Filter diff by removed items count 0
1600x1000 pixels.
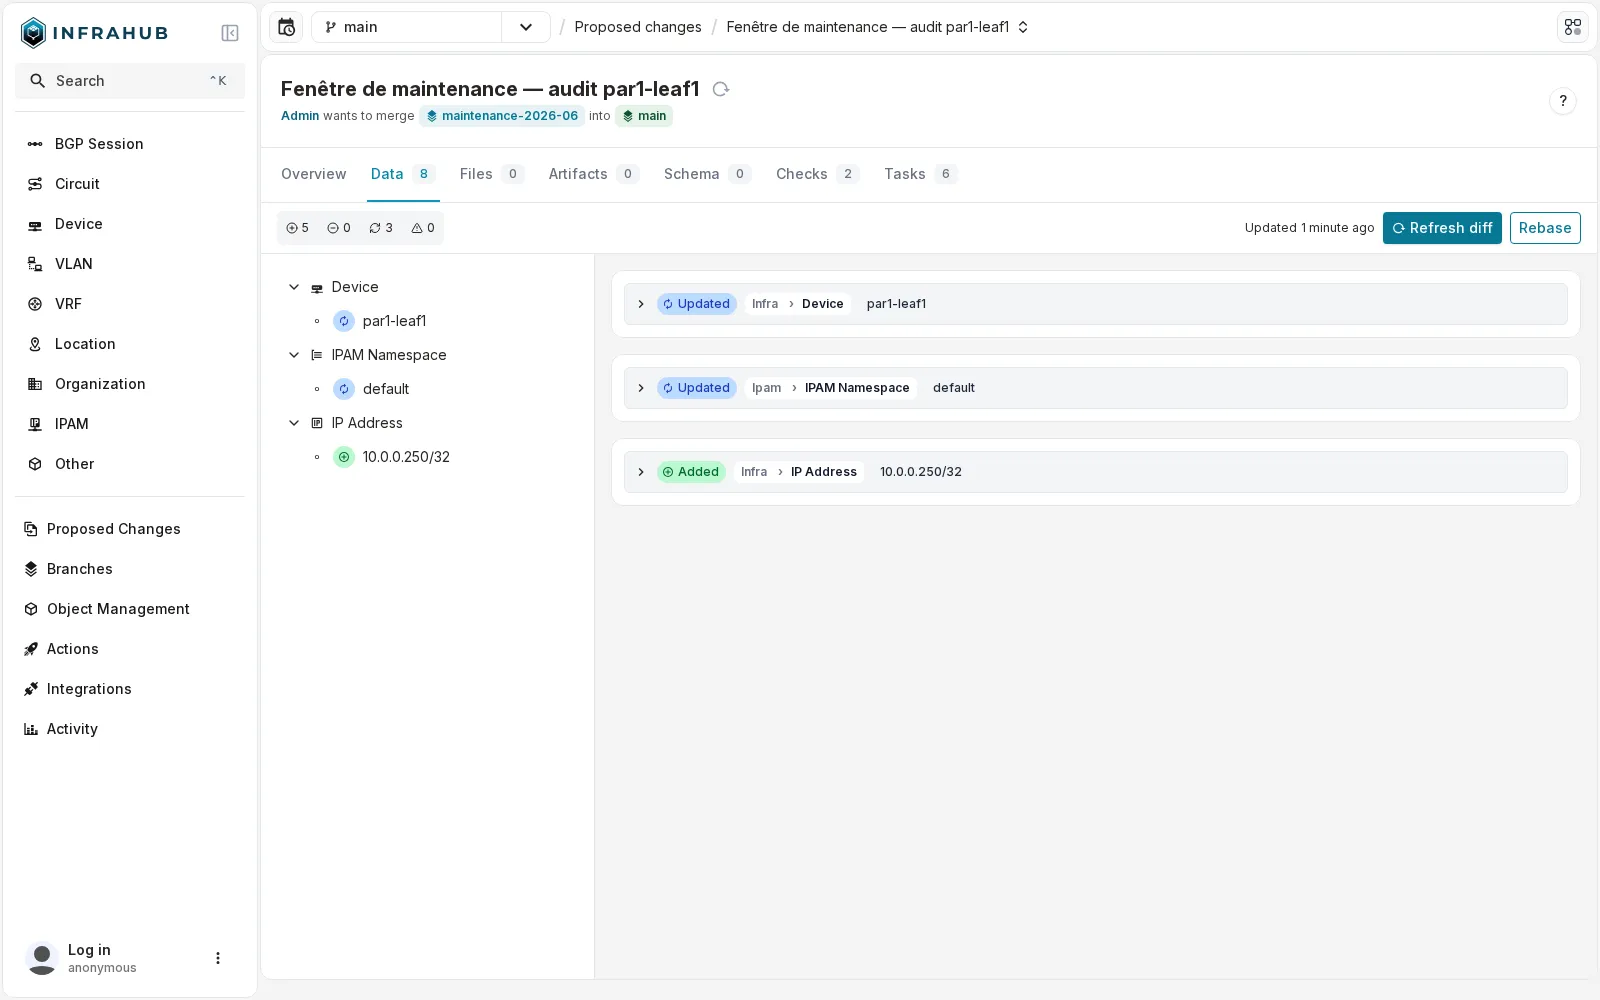(339, 228)
